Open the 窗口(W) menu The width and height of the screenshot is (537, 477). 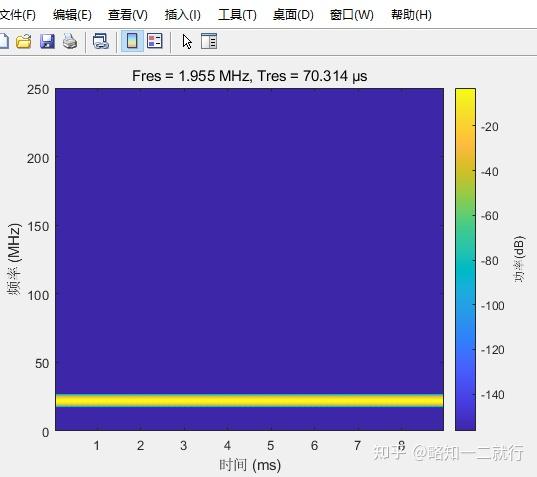(351, 15)
